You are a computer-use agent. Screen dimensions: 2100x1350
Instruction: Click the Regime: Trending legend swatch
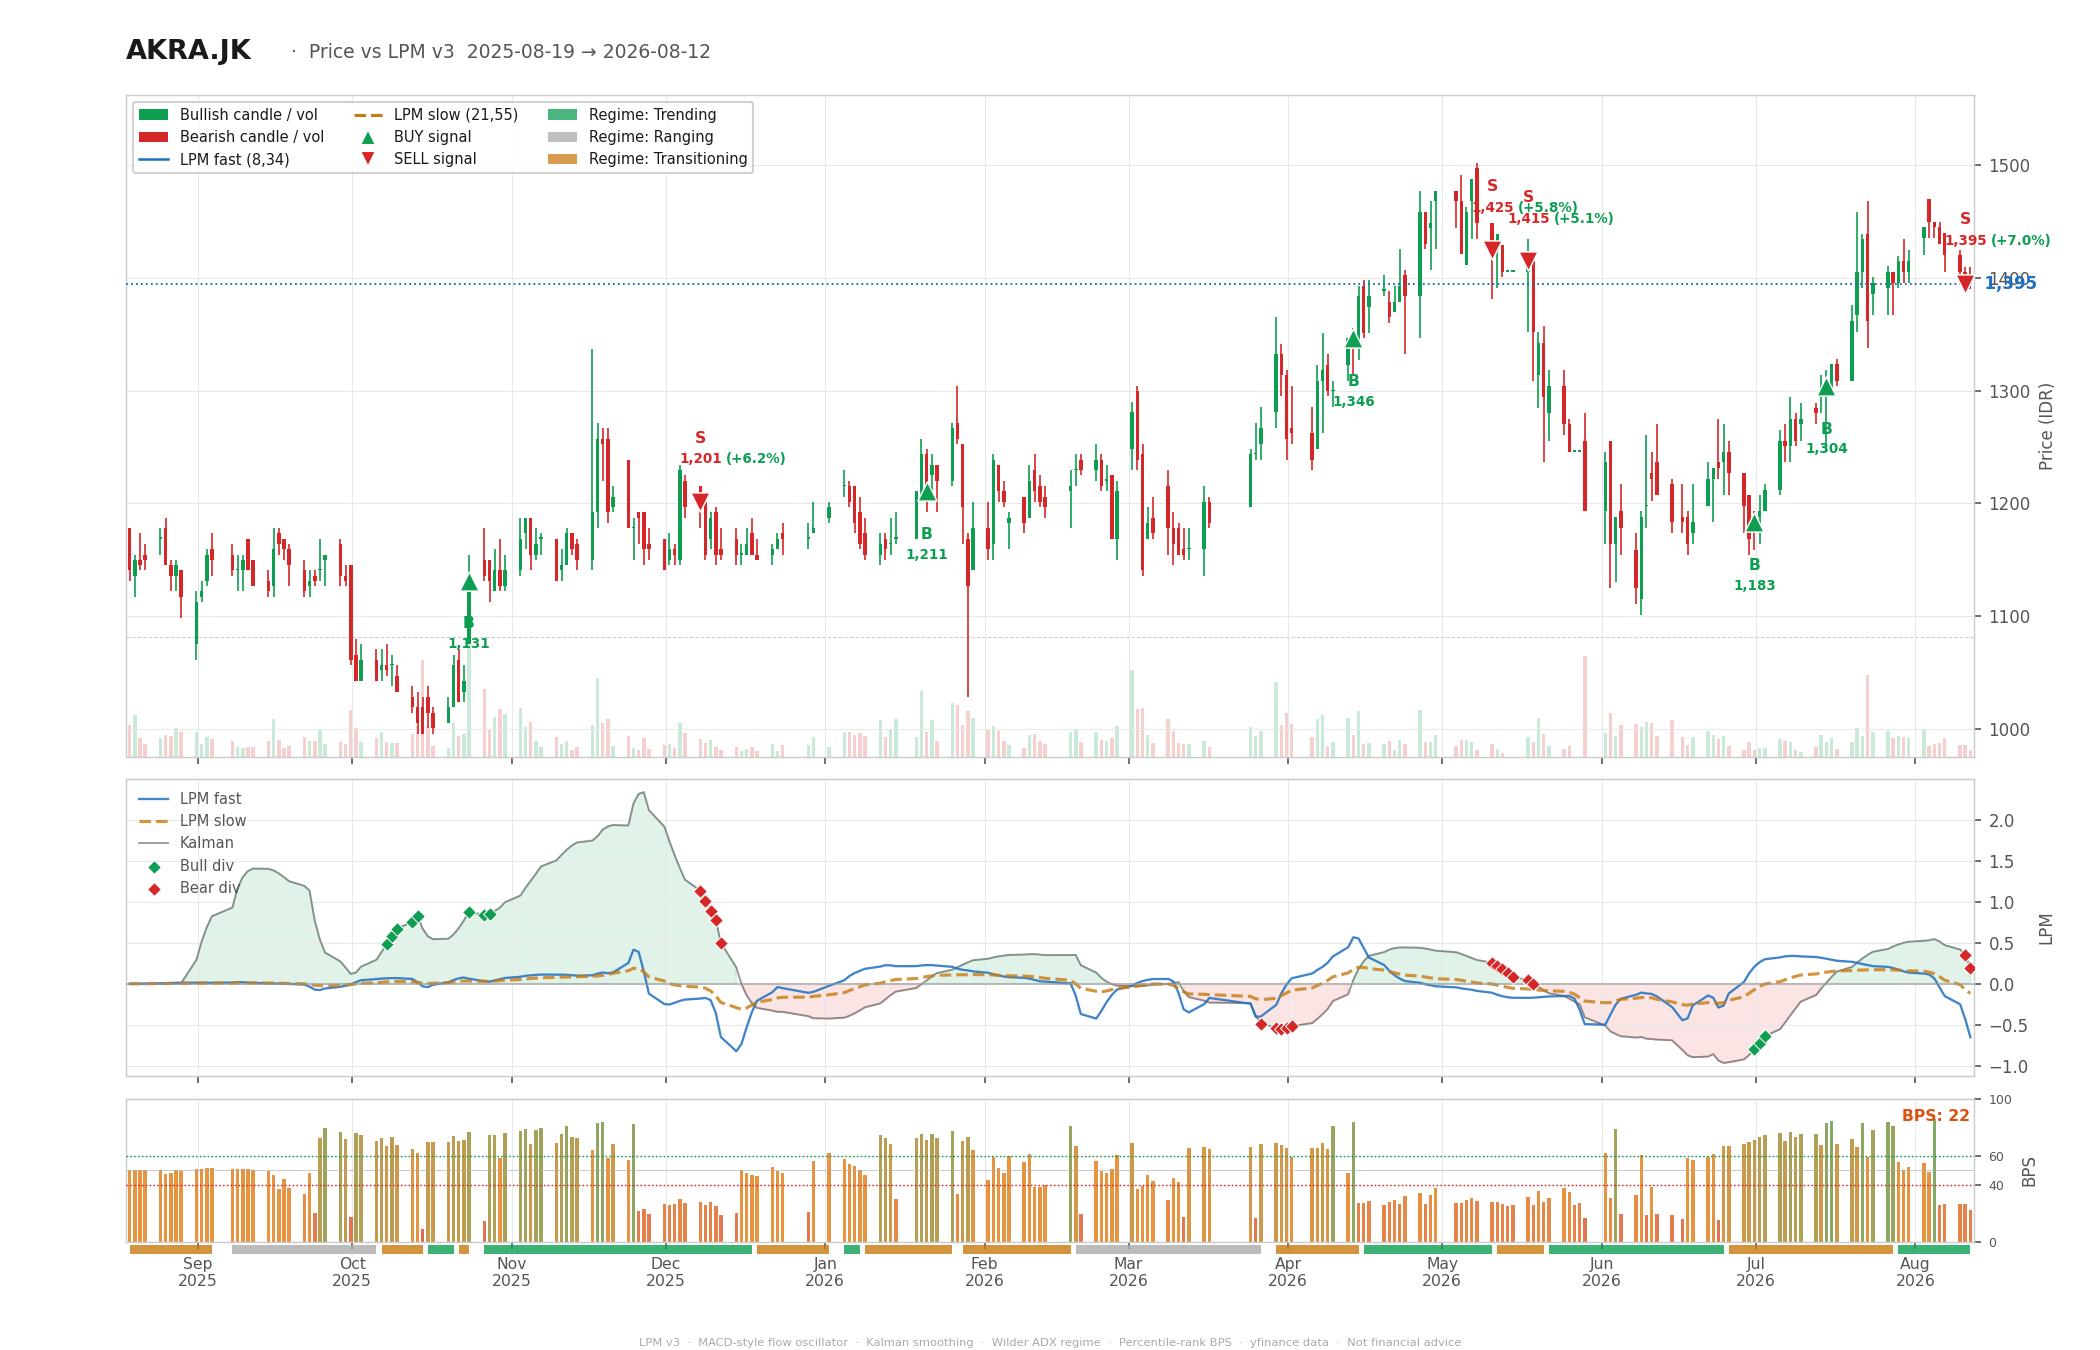tap(563, 115)
